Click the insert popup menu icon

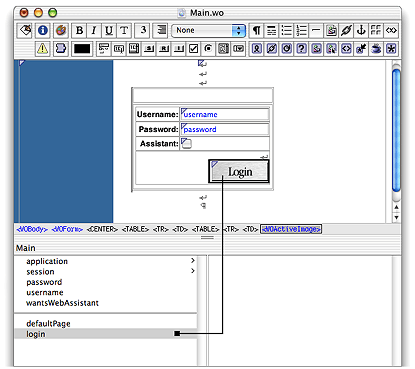pos(238,49)
